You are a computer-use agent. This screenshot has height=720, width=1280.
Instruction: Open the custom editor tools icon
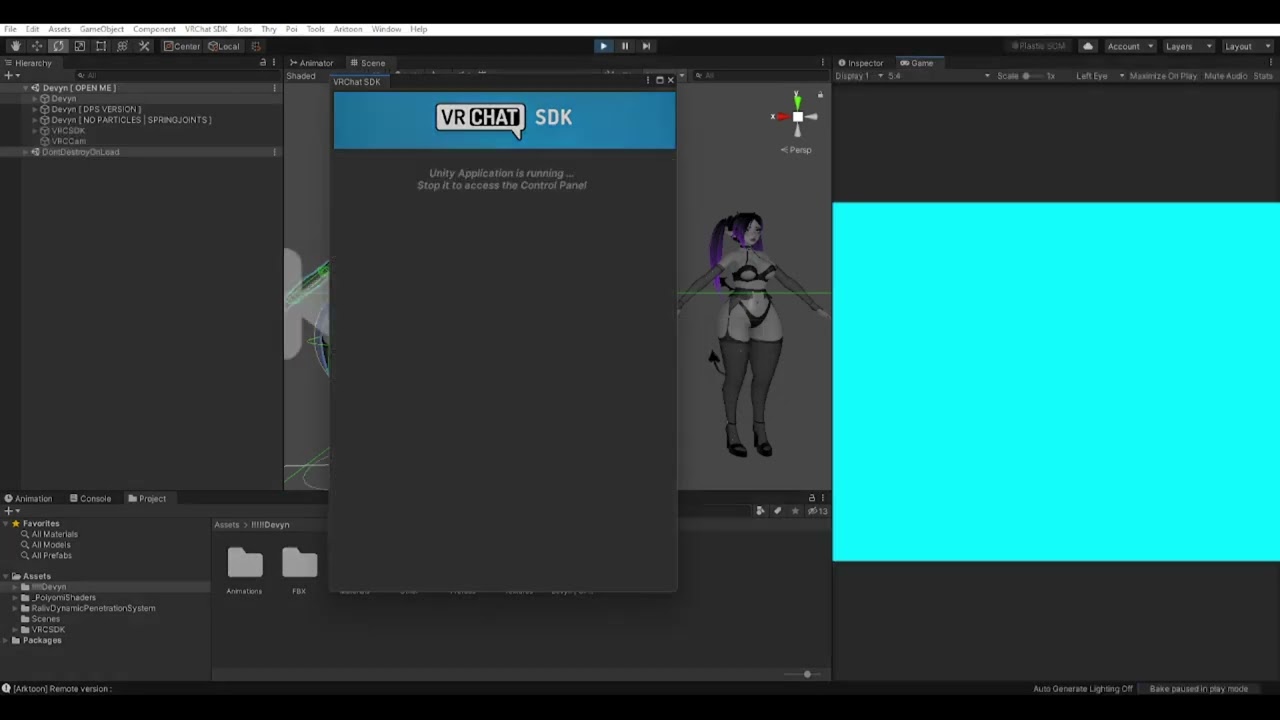(x=144, y=46)
